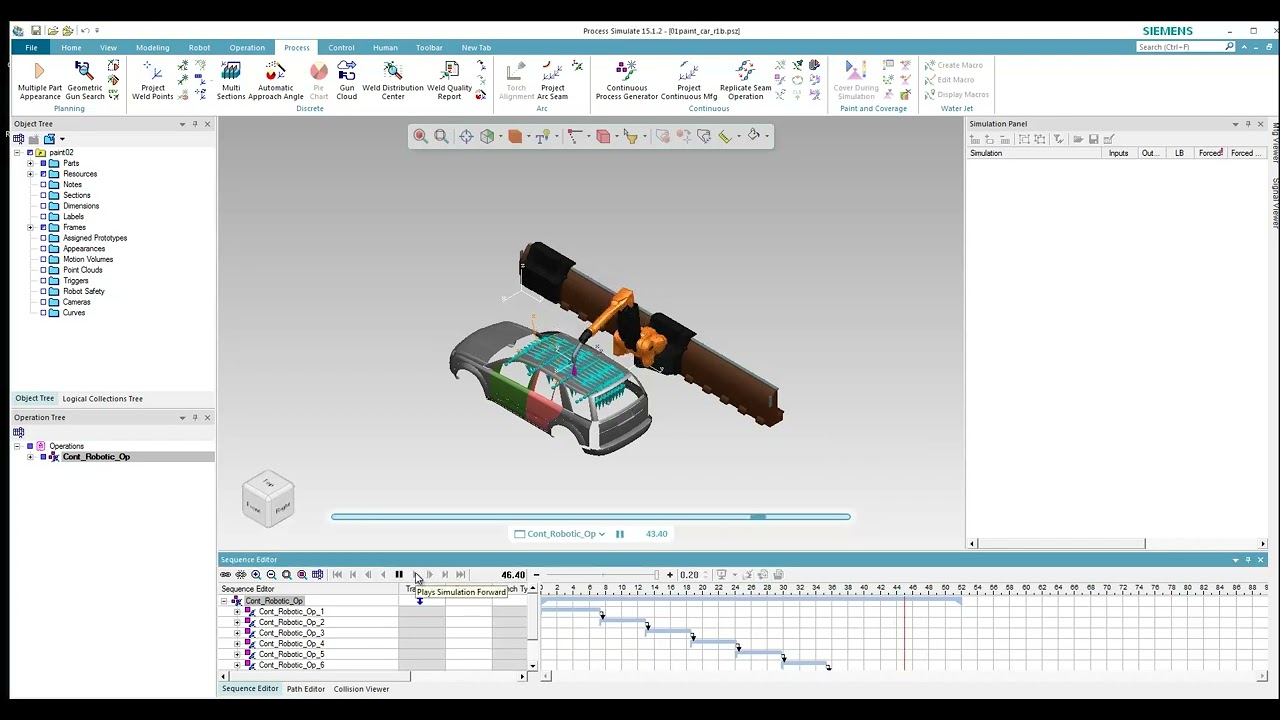Open Automatic Approach Angle tool

[276, 80]
